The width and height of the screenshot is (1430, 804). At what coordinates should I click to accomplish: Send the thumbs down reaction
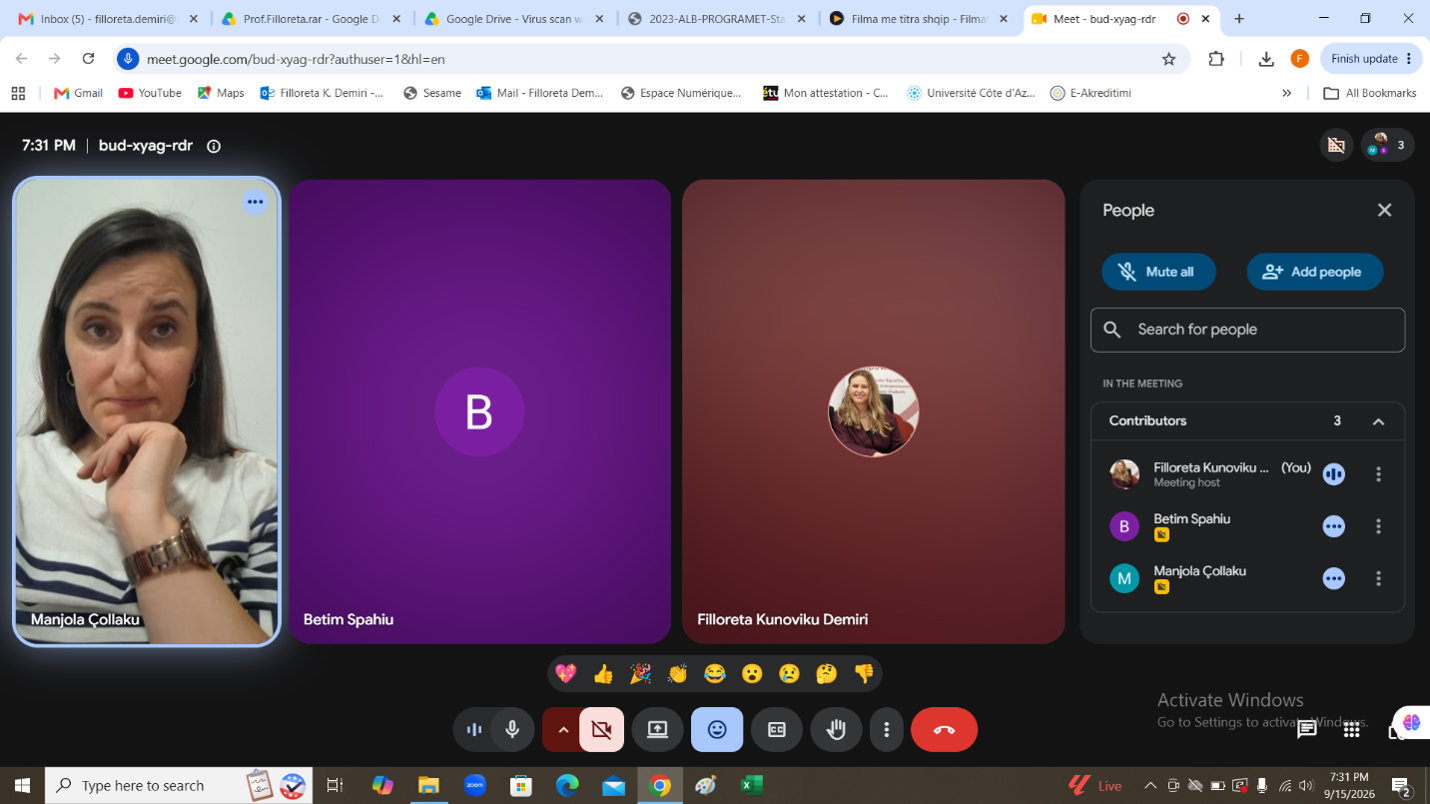pyautogui.click(x=864, y=674)
